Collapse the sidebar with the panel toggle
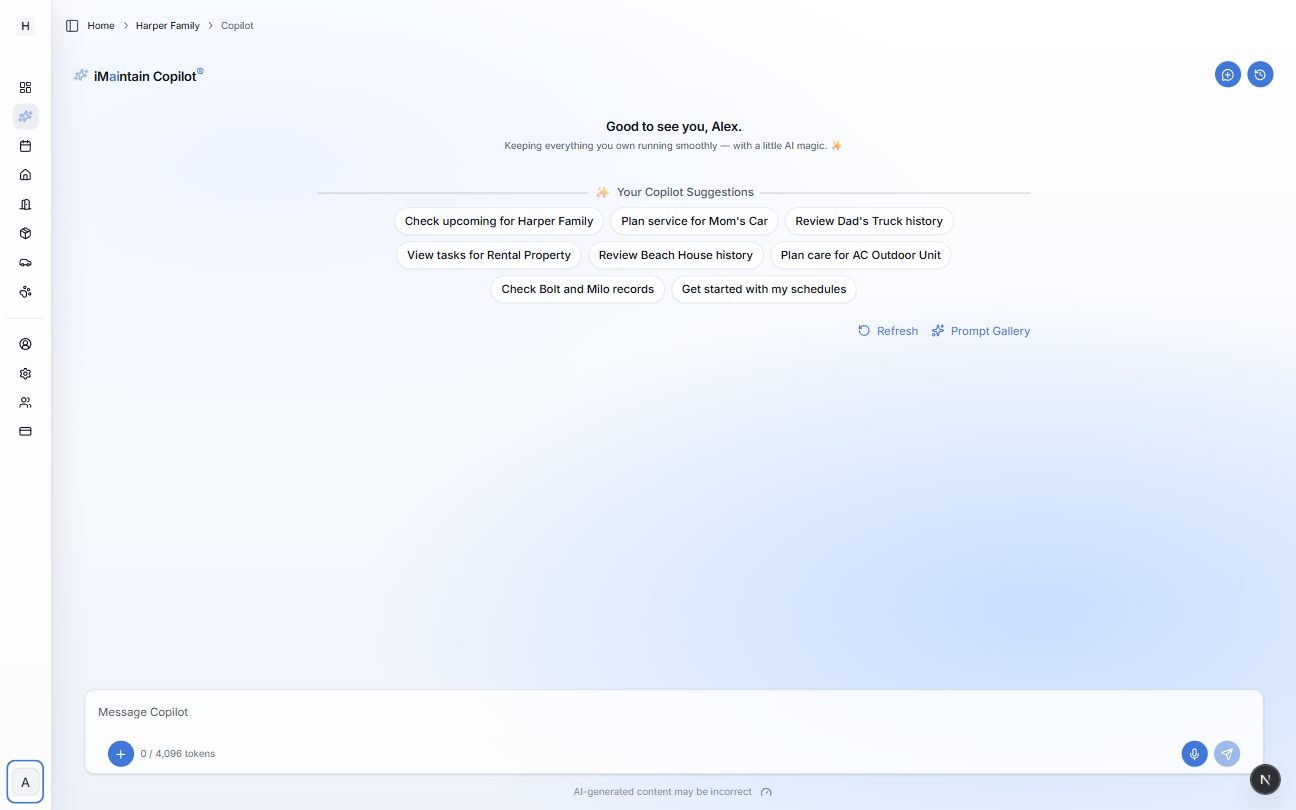1296x810 pixels. (71, 25)
